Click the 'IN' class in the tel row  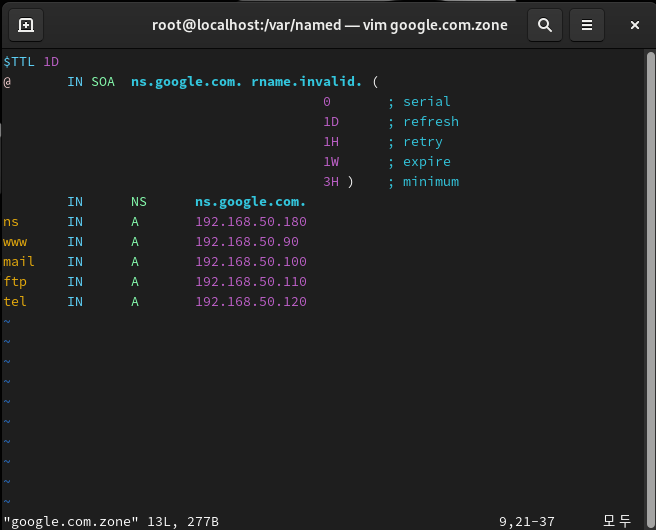tap(75, 302)
